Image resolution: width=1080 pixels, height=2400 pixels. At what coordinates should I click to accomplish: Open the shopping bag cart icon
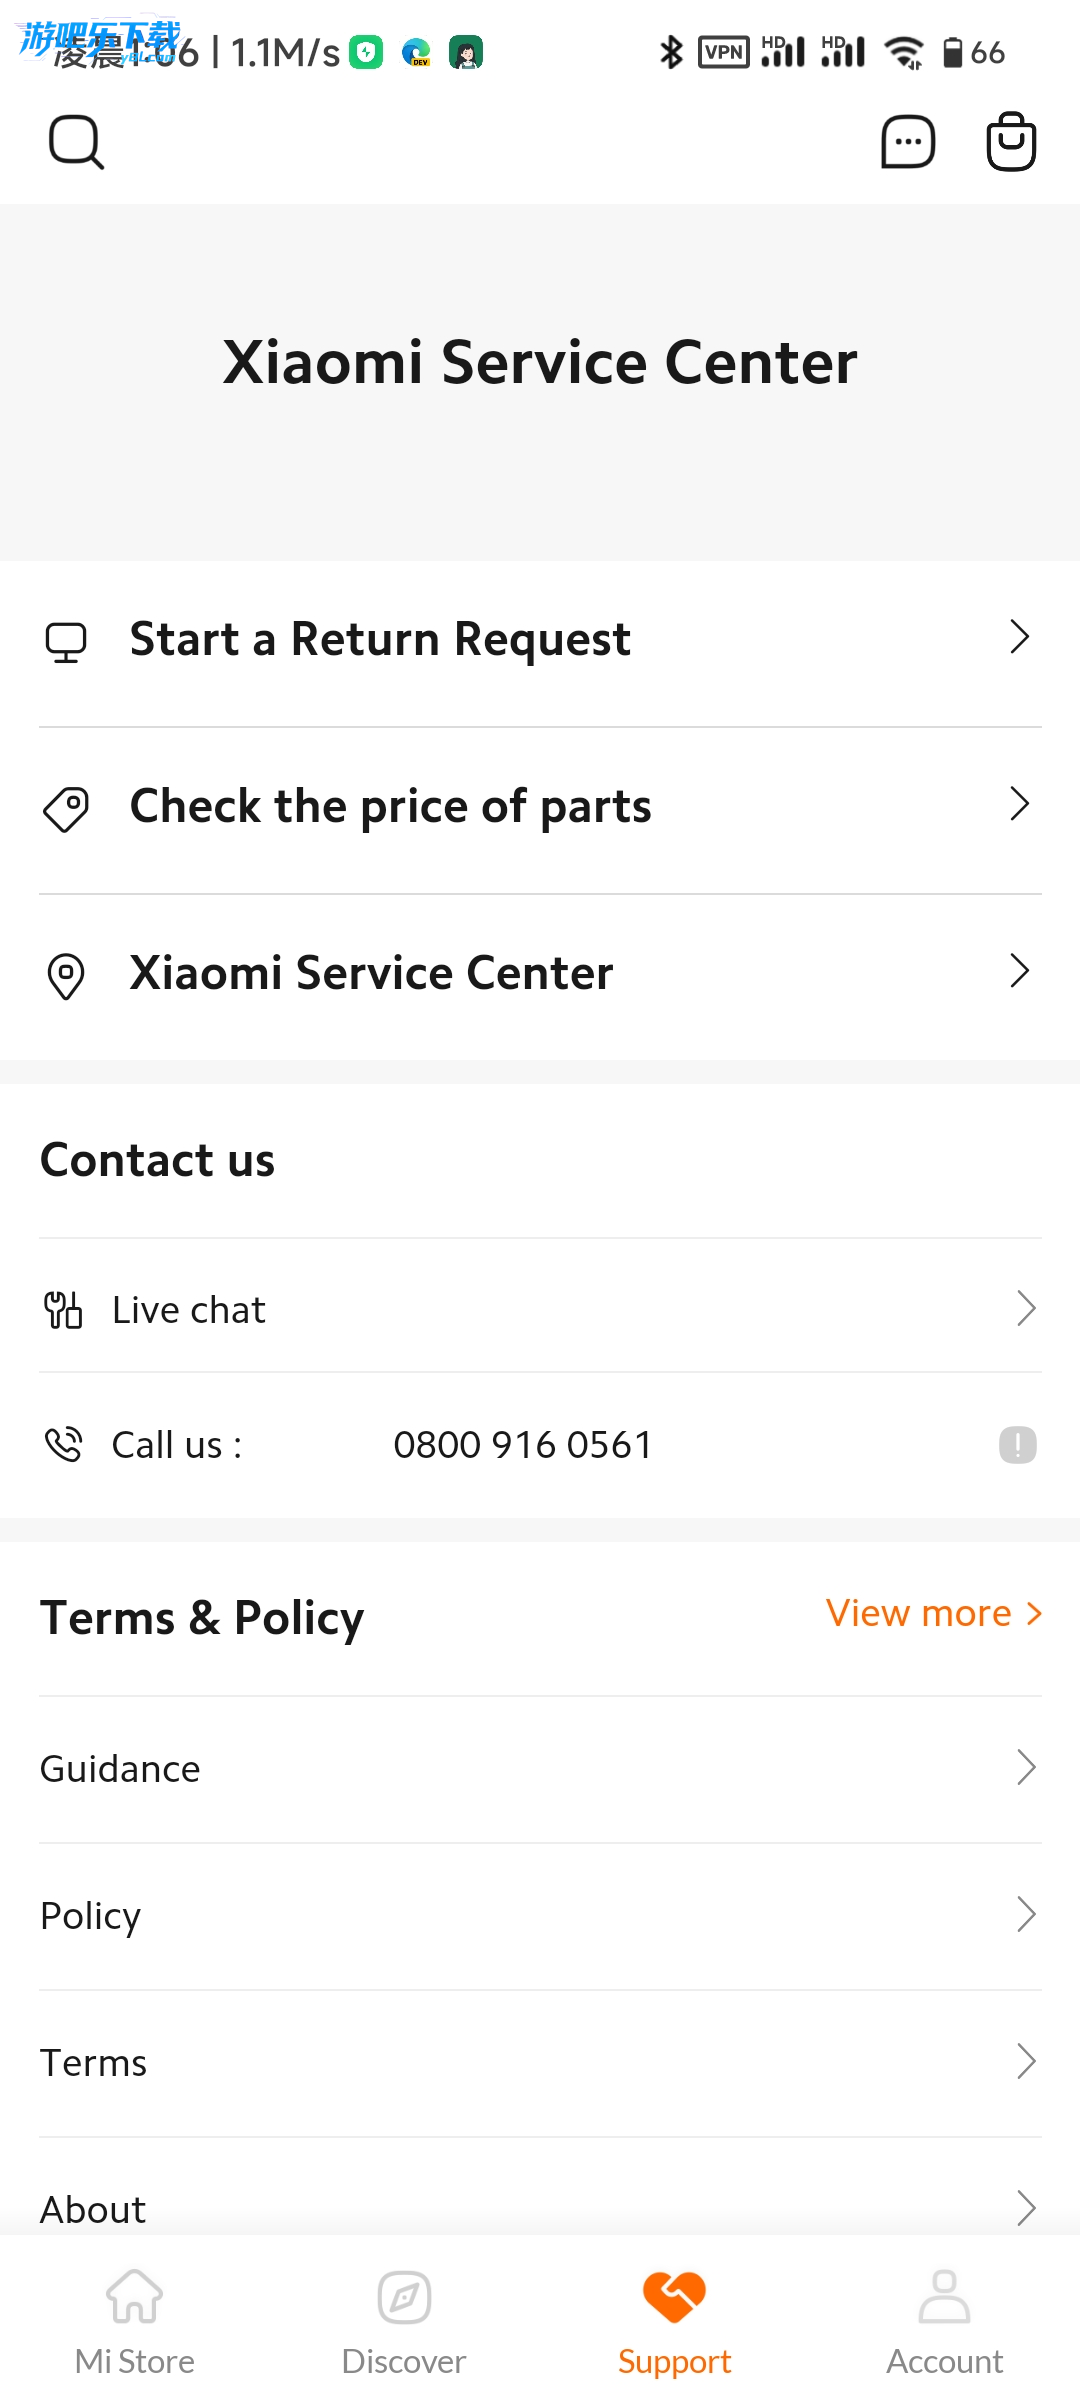1011,142
